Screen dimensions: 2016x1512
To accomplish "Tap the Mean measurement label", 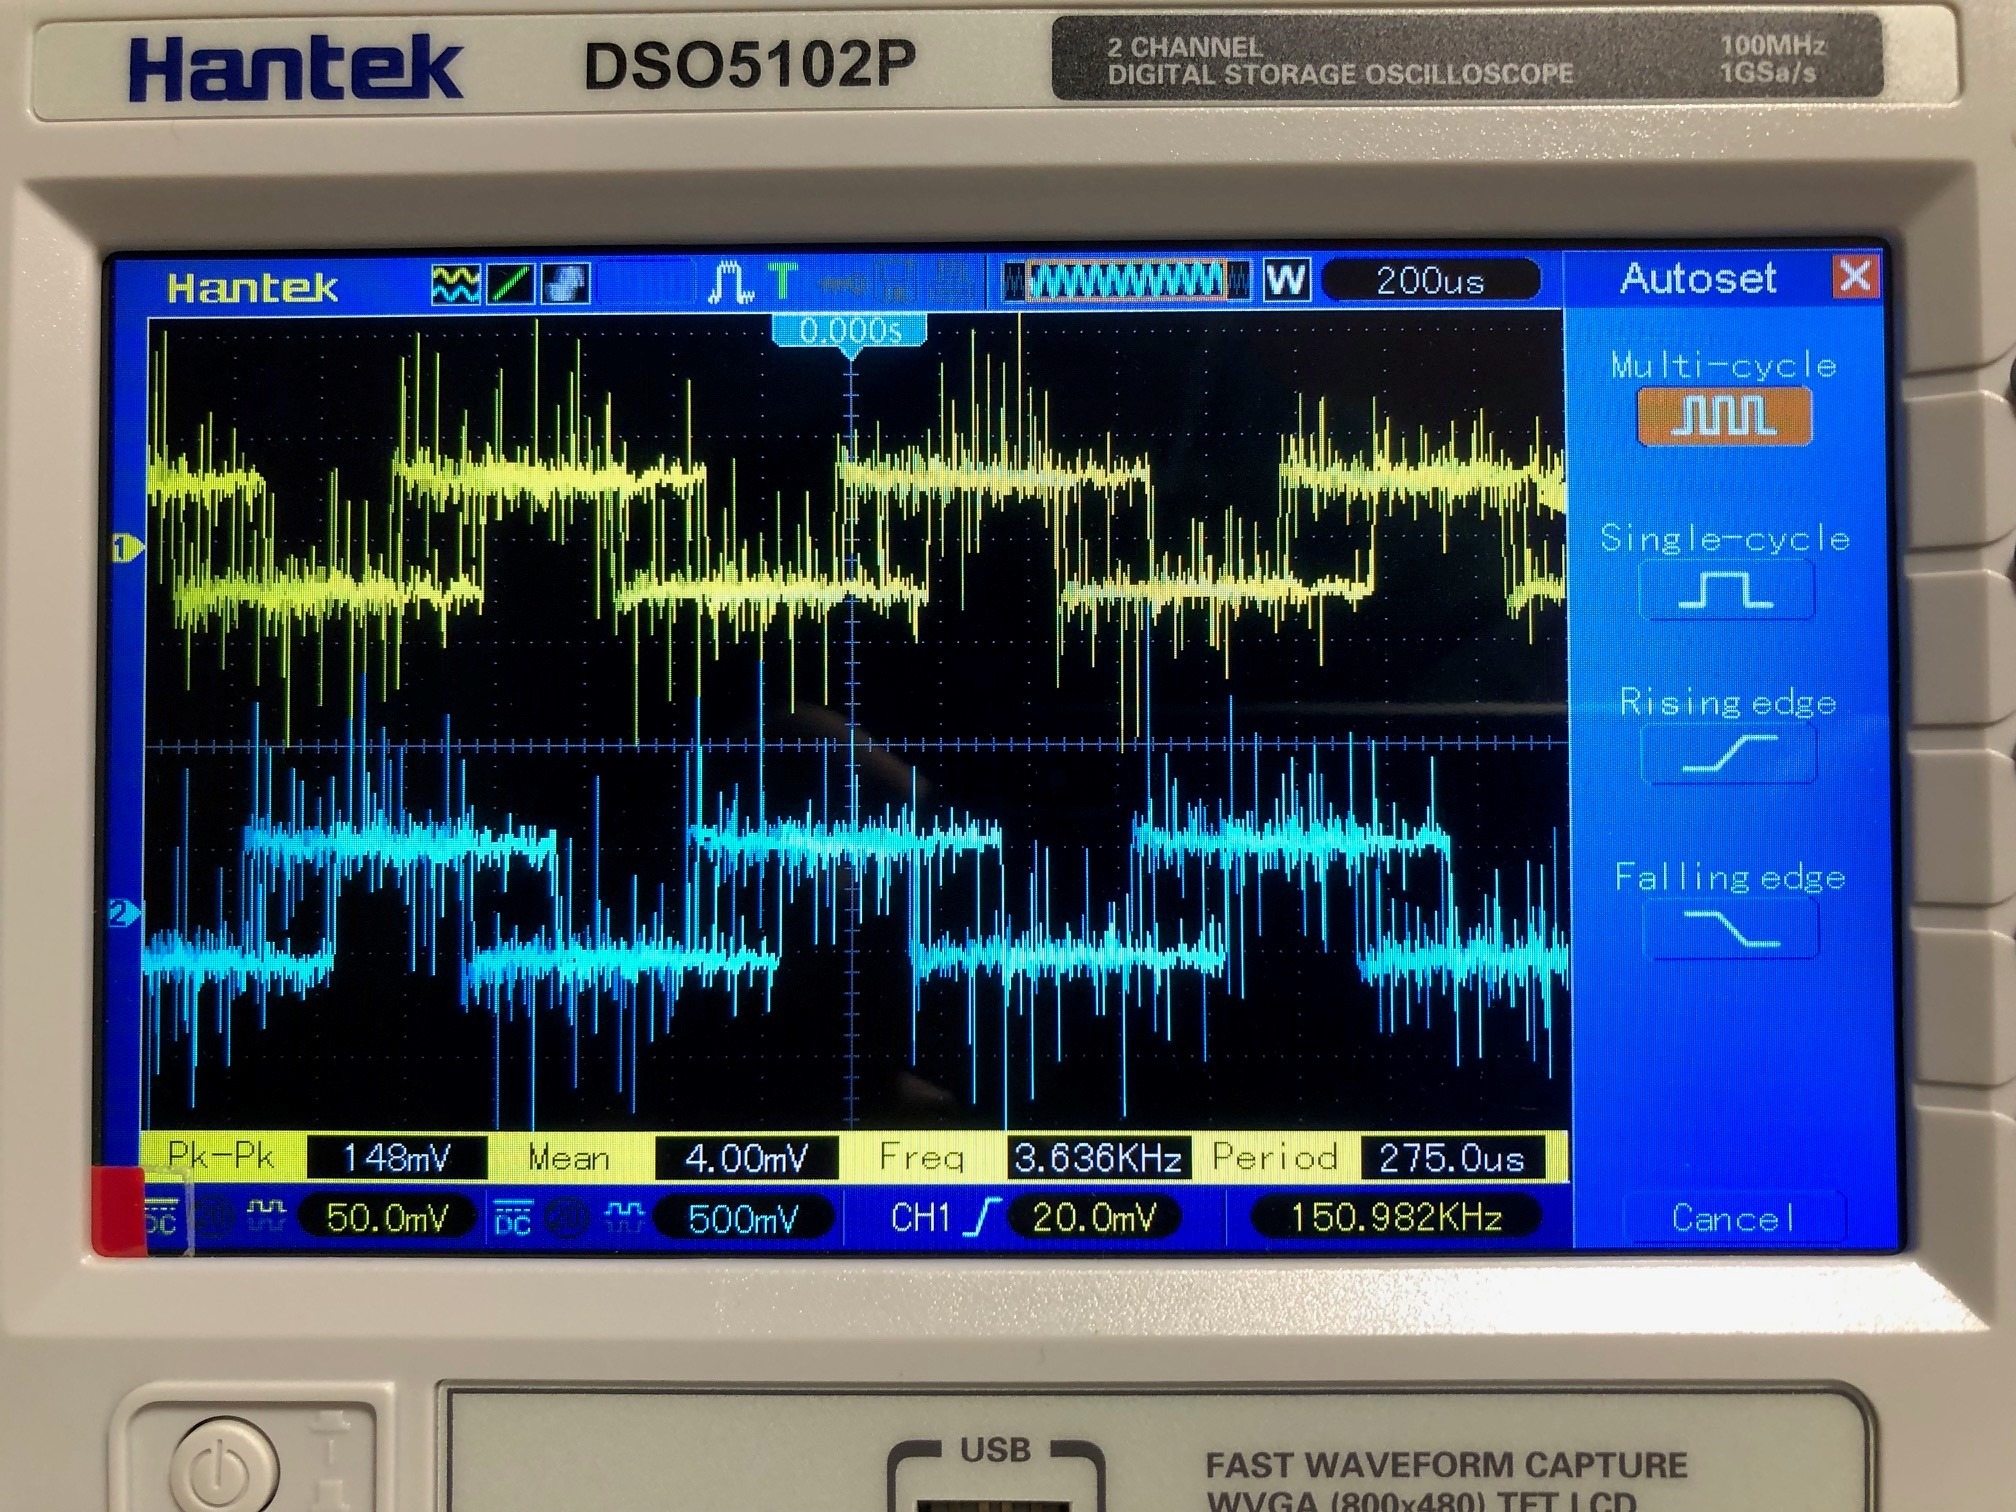I will pyautogui.click(x=568, y=1158).
